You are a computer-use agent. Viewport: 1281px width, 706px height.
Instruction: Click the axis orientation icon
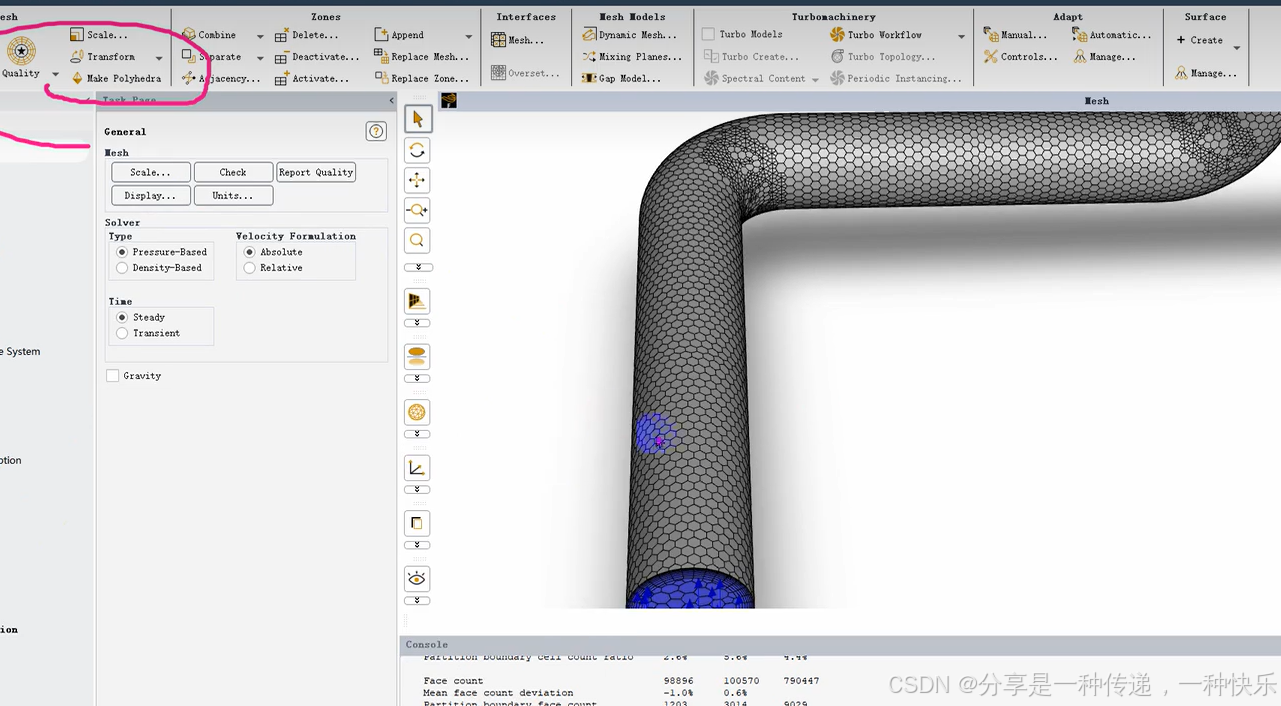[x=418, y=467]
